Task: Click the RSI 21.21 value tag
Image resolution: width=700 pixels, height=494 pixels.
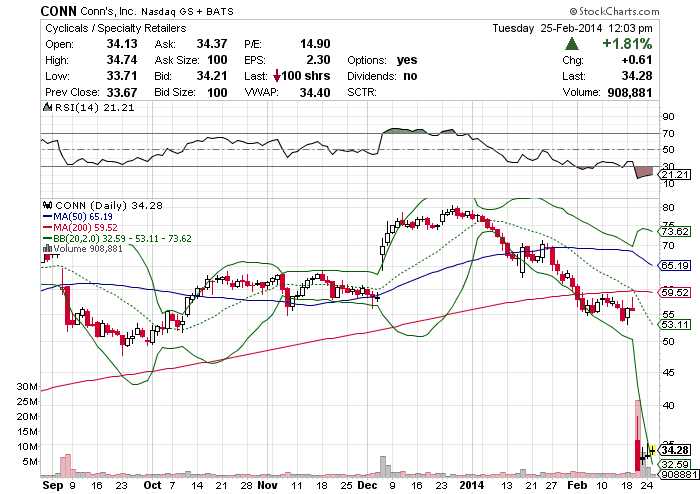Action: (x=675, y=174)
